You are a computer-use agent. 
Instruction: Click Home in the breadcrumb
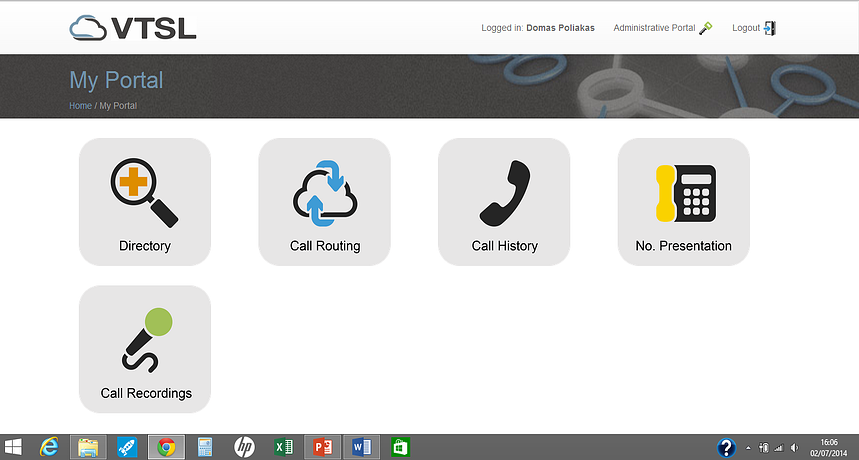tap(80, 106)
